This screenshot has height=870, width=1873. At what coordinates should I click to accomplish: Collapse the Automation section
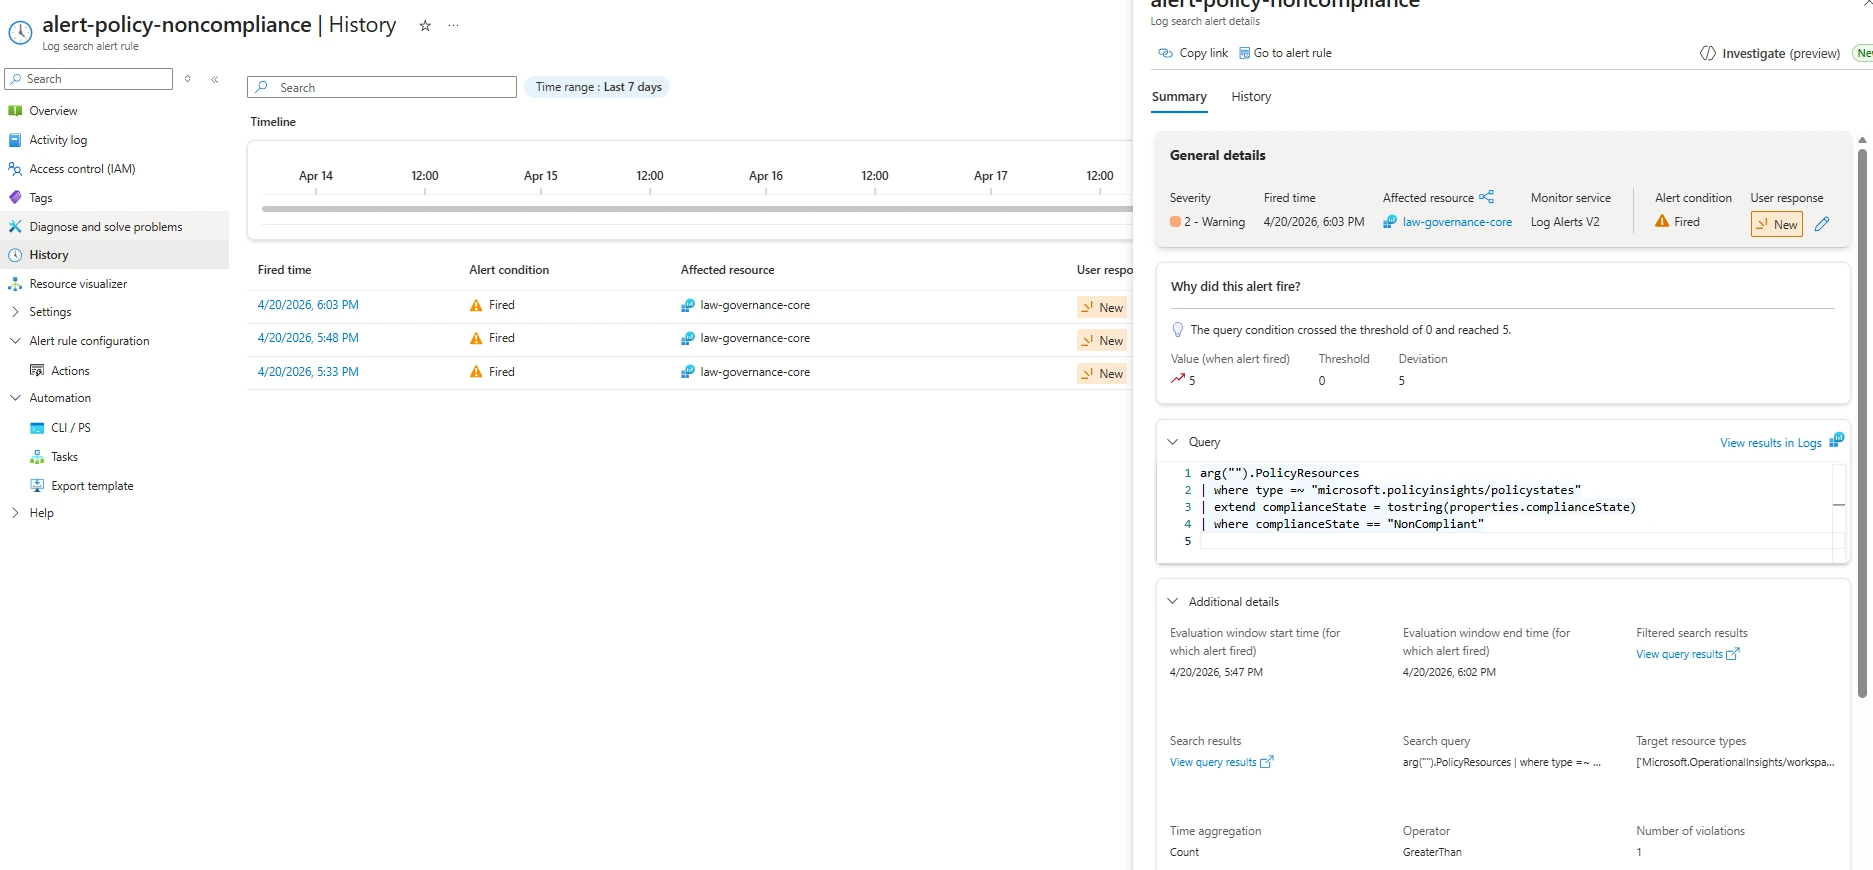pos(60,398)
